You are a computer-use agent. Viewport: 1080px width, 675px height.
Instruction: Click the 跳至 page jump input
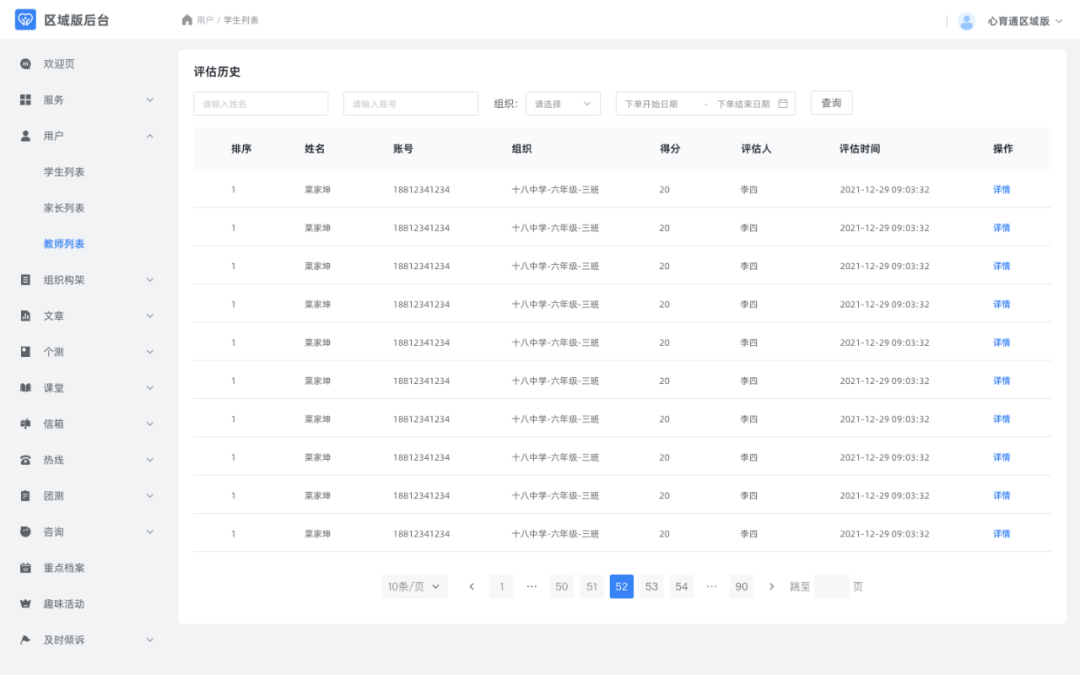click(x=831, y=587)
